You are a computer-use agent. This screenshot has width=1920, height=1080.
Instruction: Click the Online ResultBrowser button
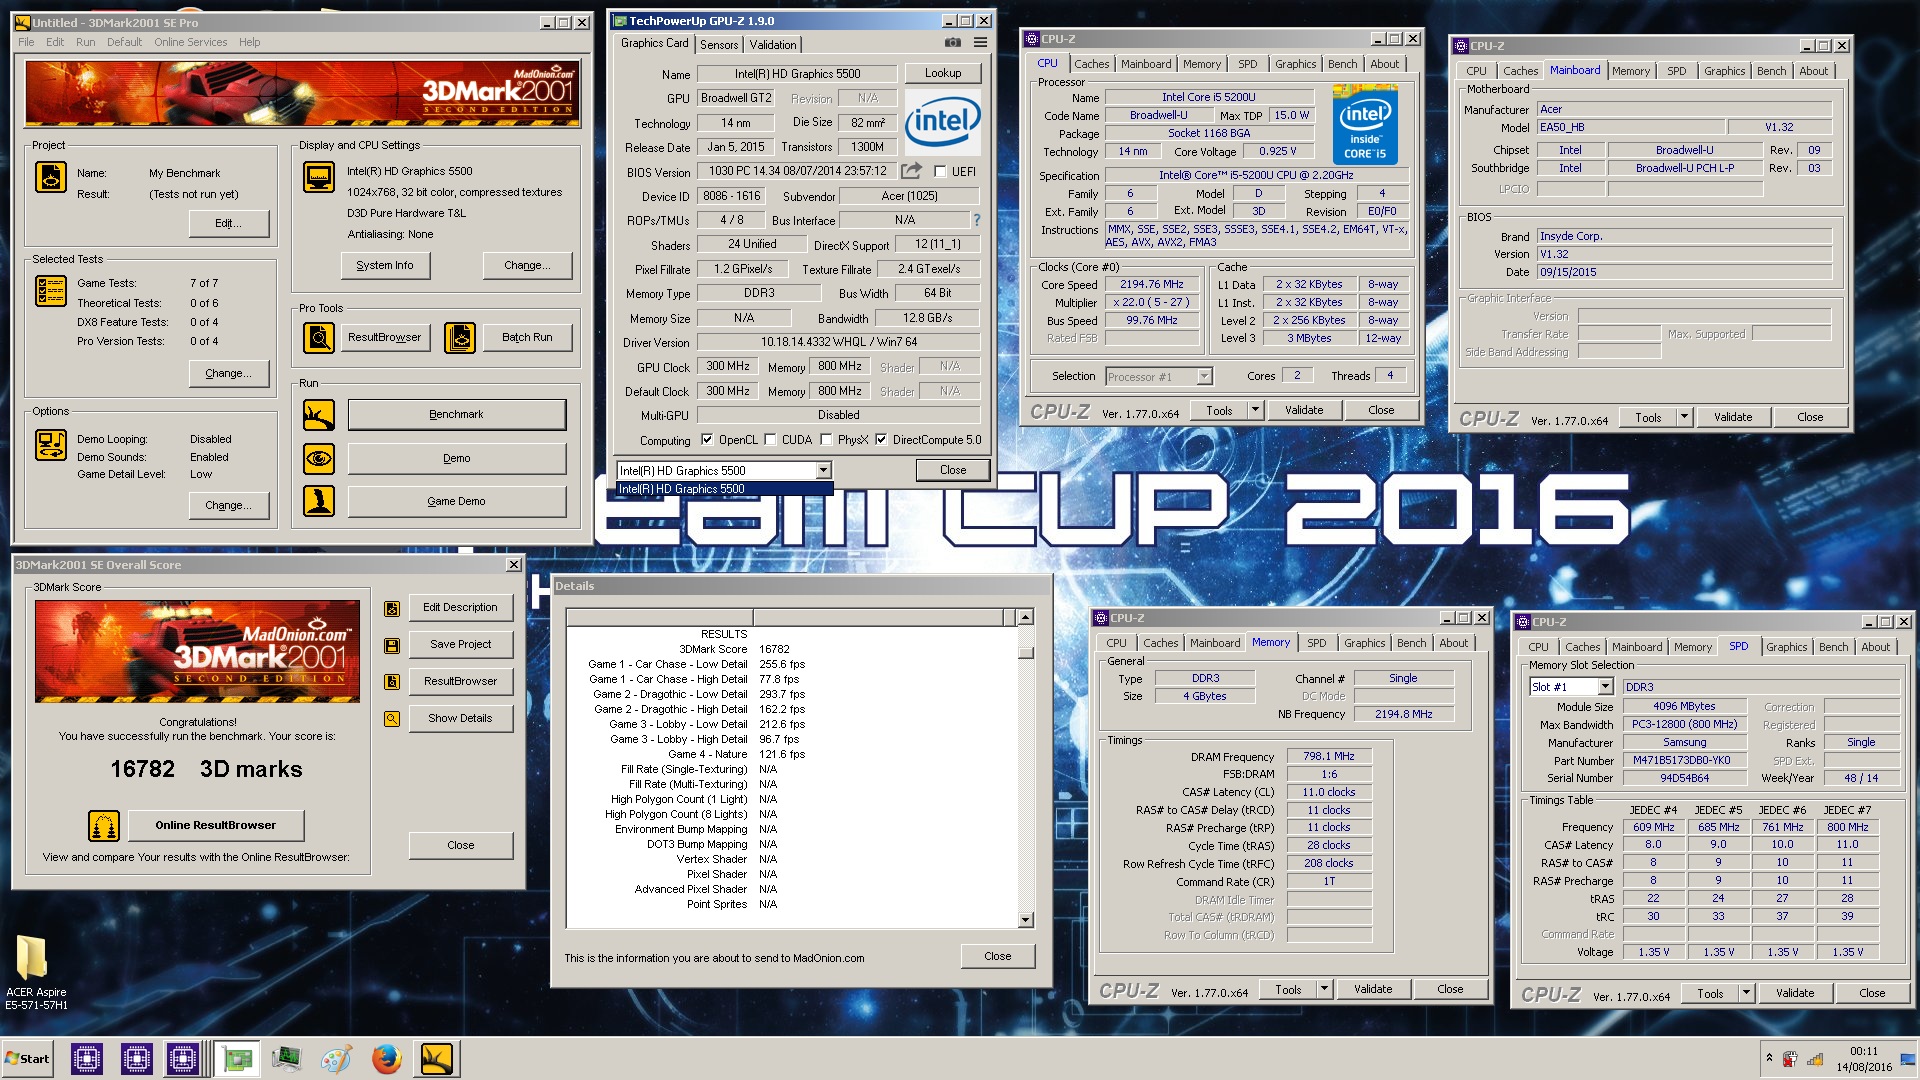[x=215, y=826]
